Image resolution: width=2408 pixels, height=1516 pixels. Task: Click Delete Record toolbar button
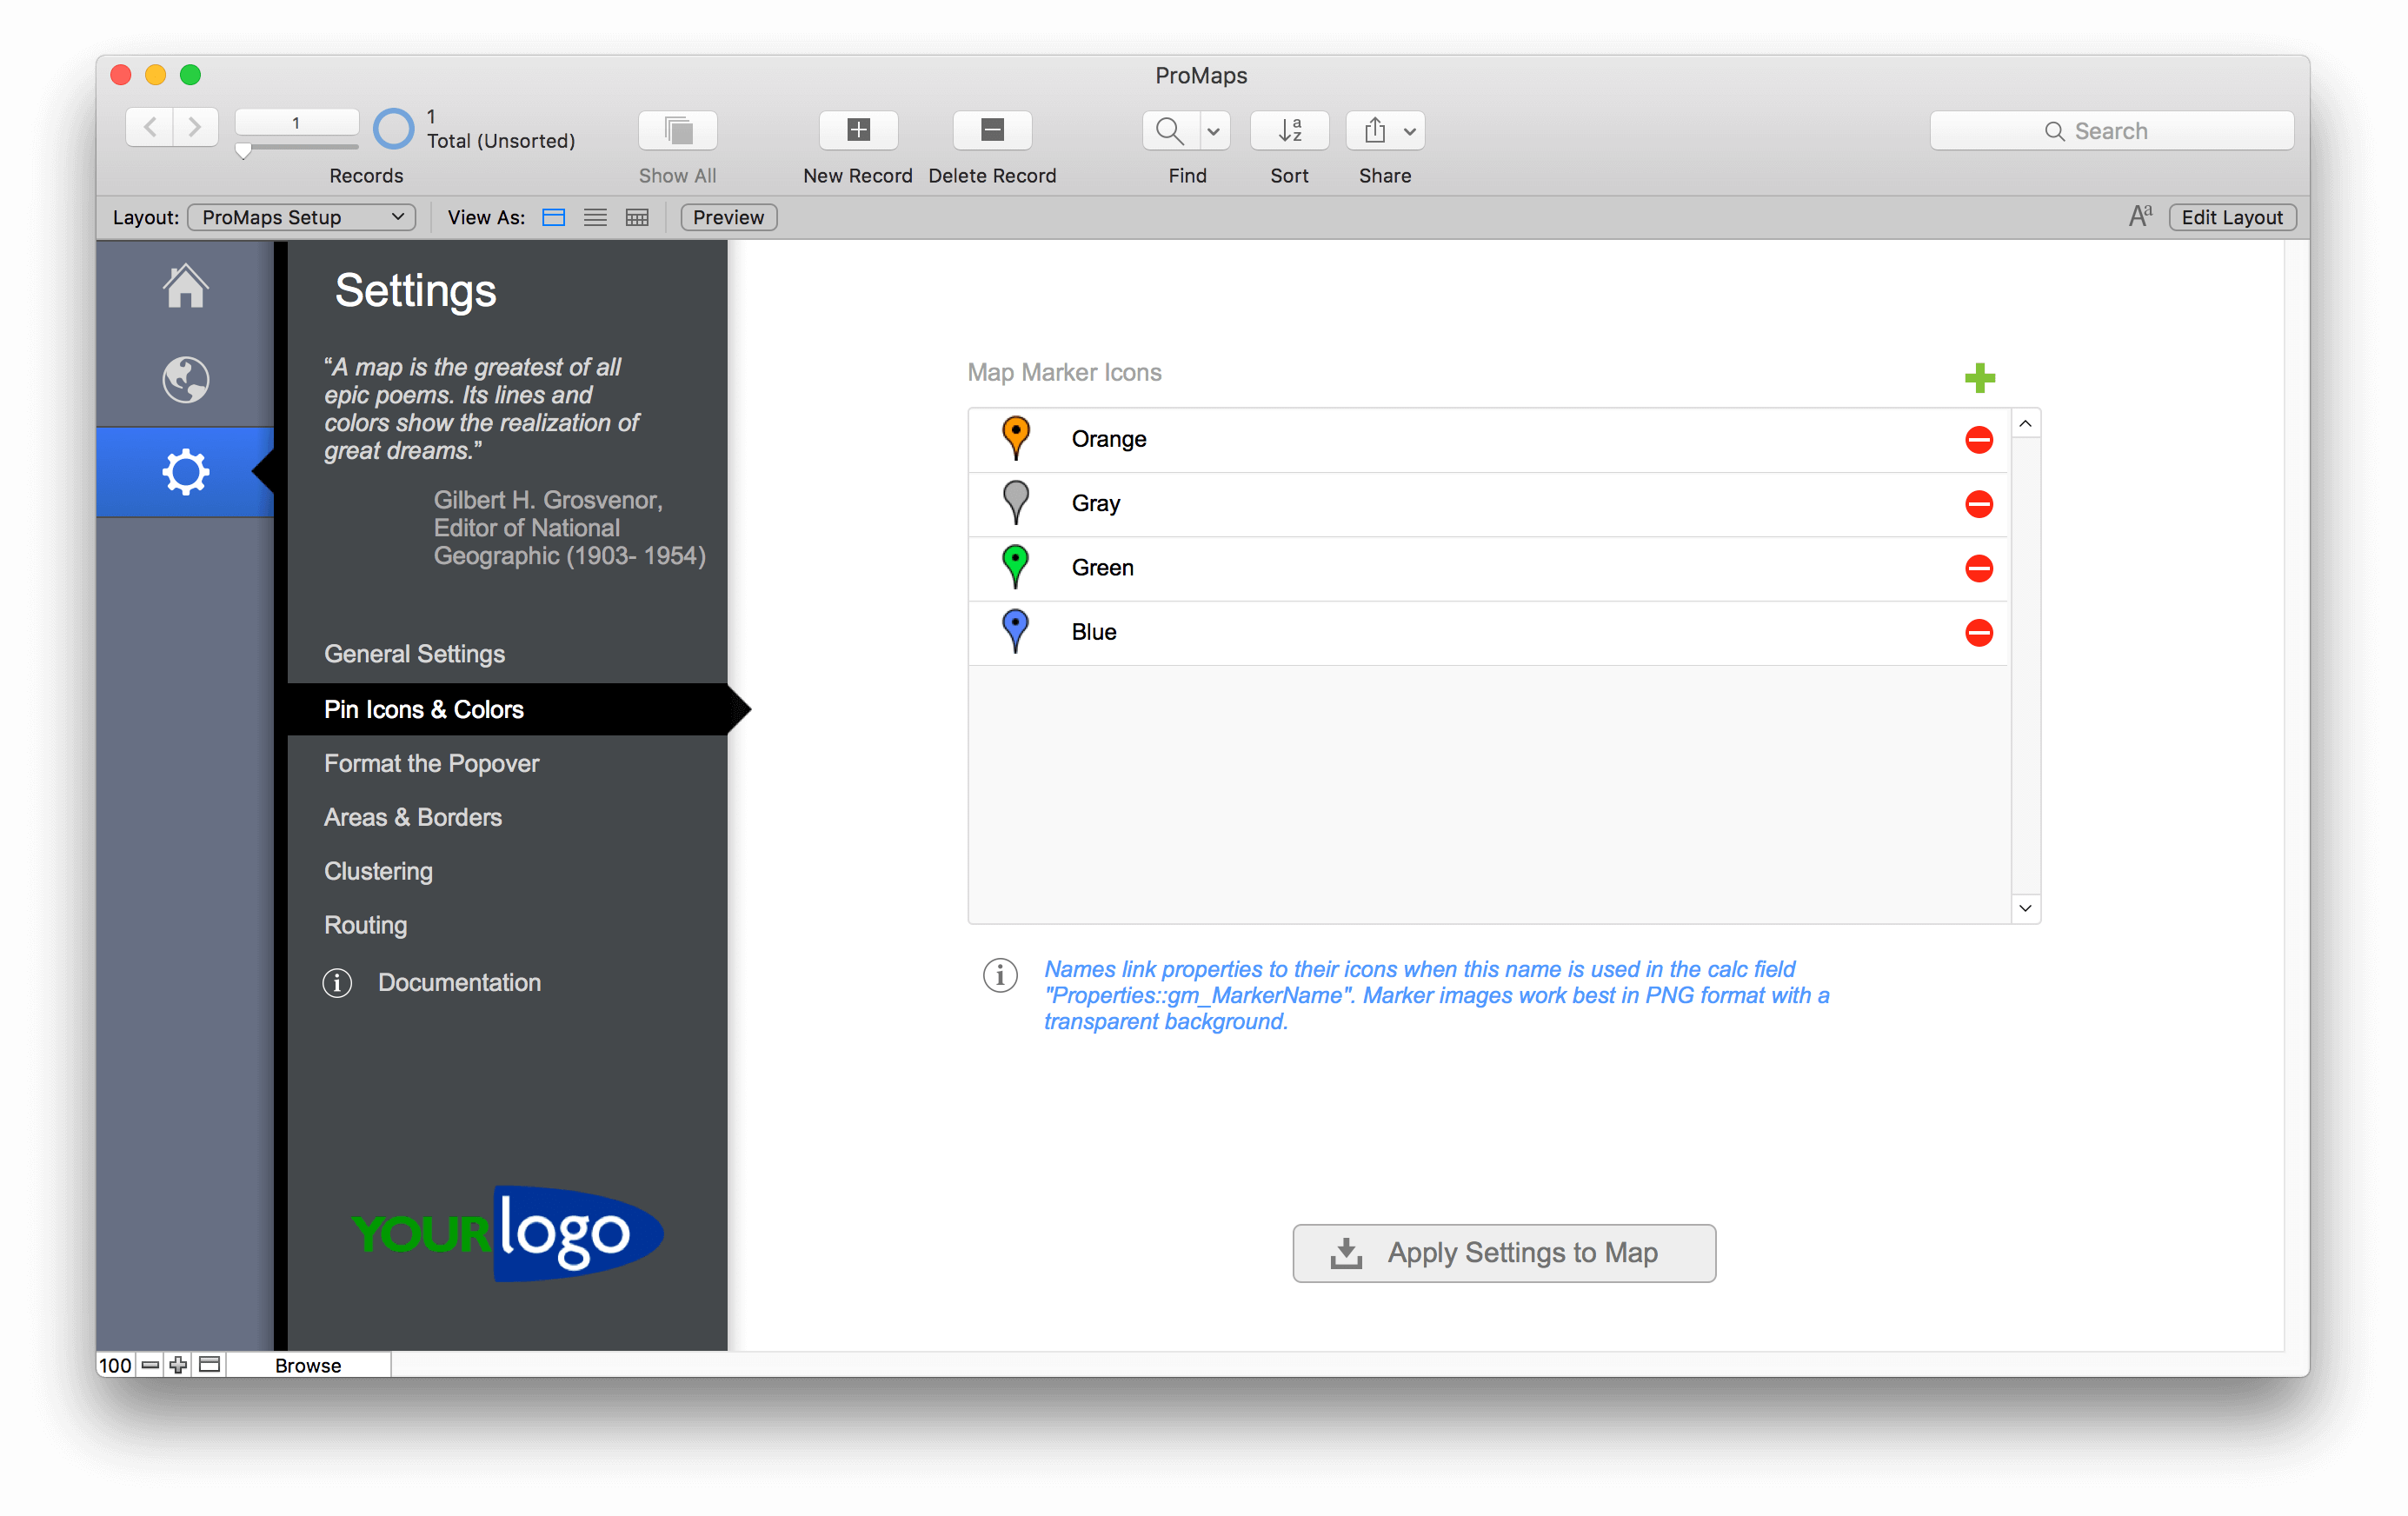(x=992, y=130)
